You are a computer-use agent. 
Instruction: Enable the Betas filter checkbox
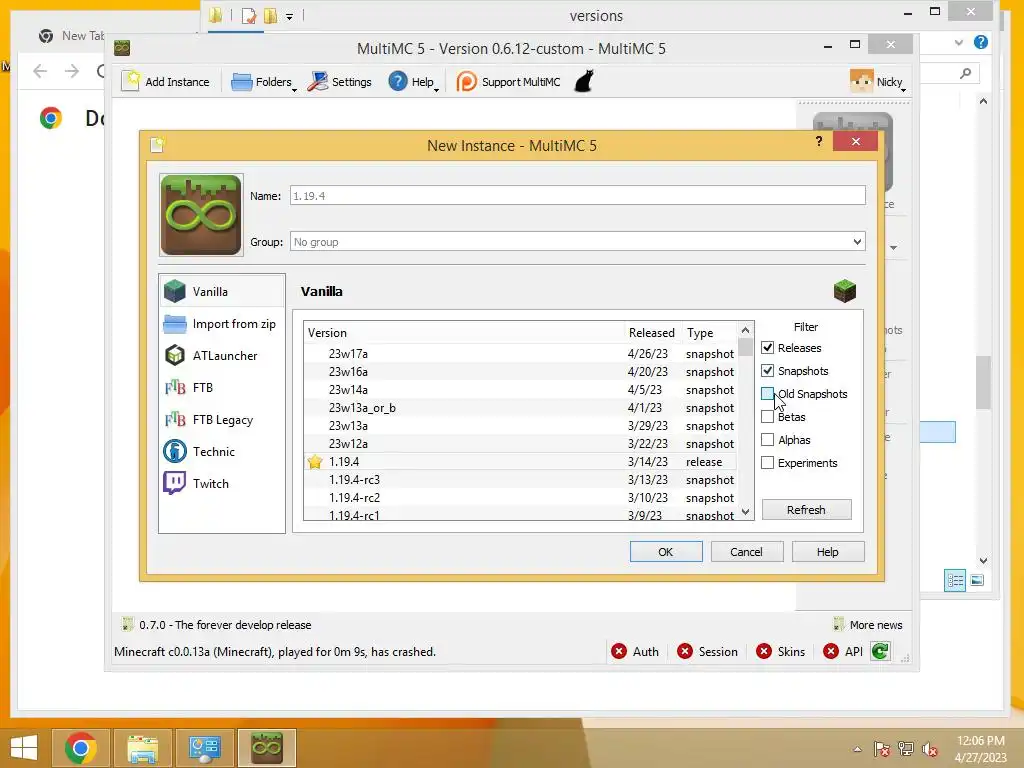tap(767, 417)
